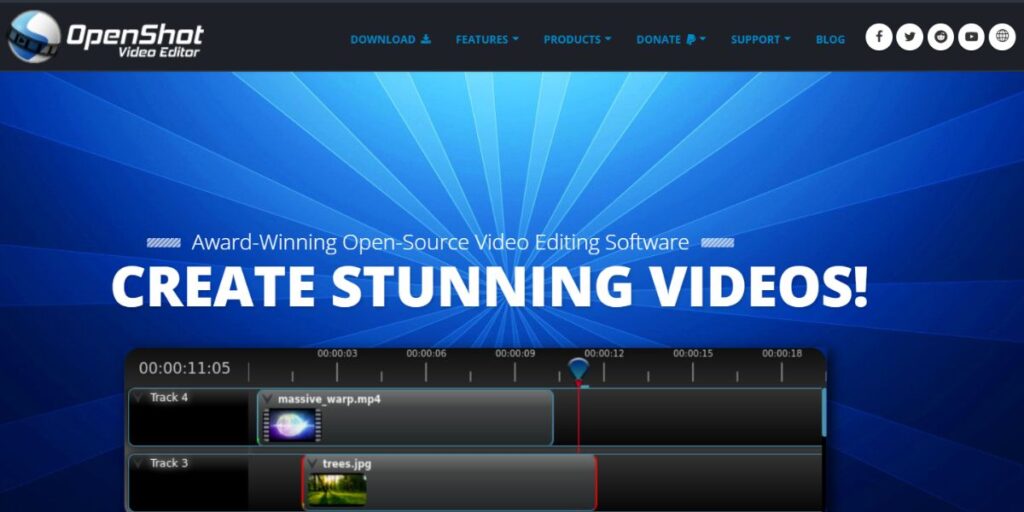The height and width of the screenshot is (512, 1024).
Task: Collapse the Track 4 arrow
Action: 138,398
